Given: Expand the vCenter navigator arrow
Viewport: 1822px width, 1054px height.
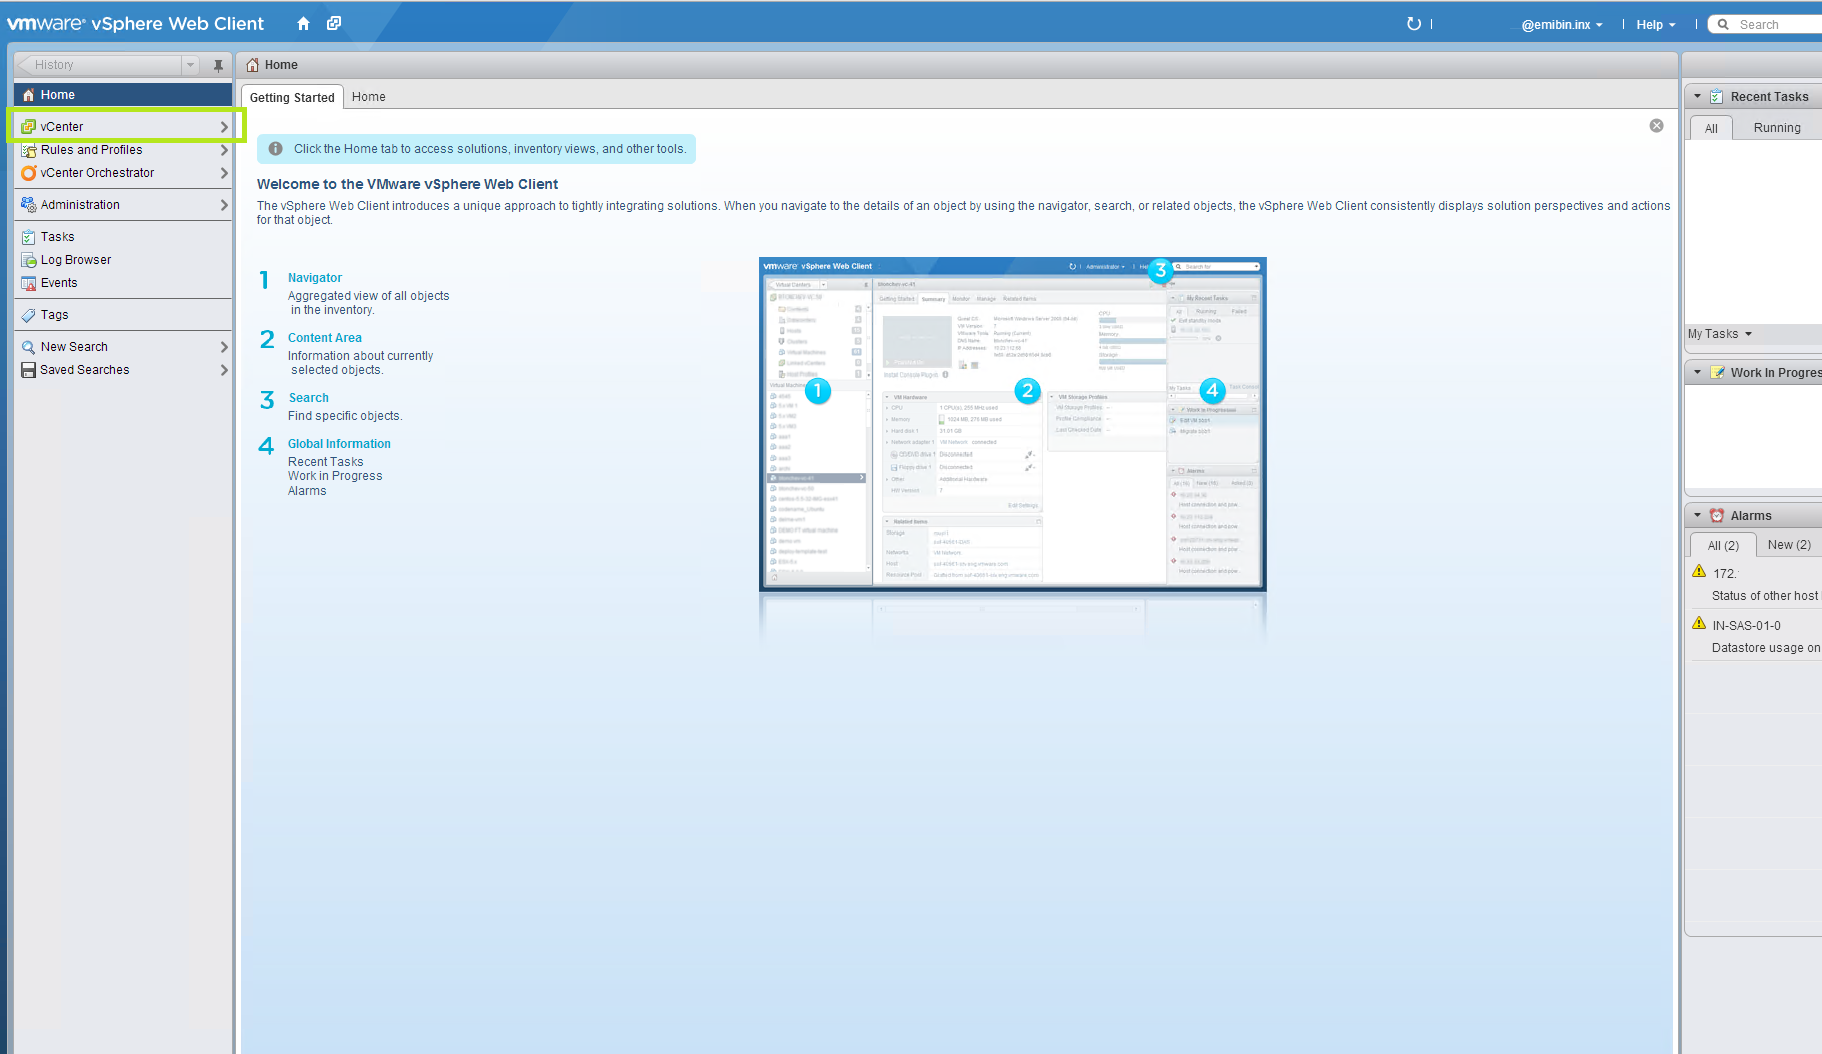Looking at the screenshot, I should [x=224, y=127].
